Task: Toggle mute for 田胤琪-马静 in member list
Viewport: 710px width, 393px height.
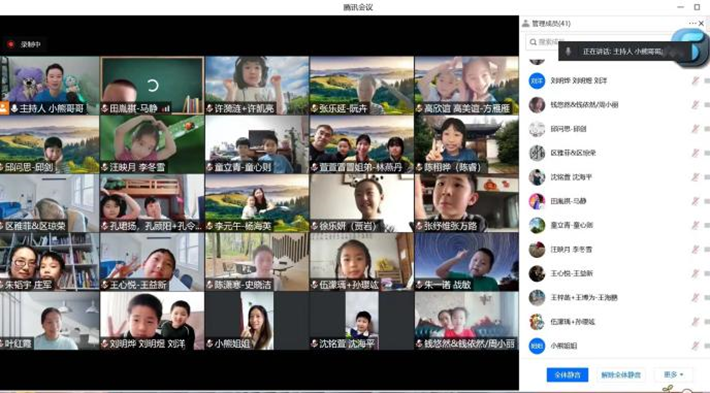Action: coord(695,201)
